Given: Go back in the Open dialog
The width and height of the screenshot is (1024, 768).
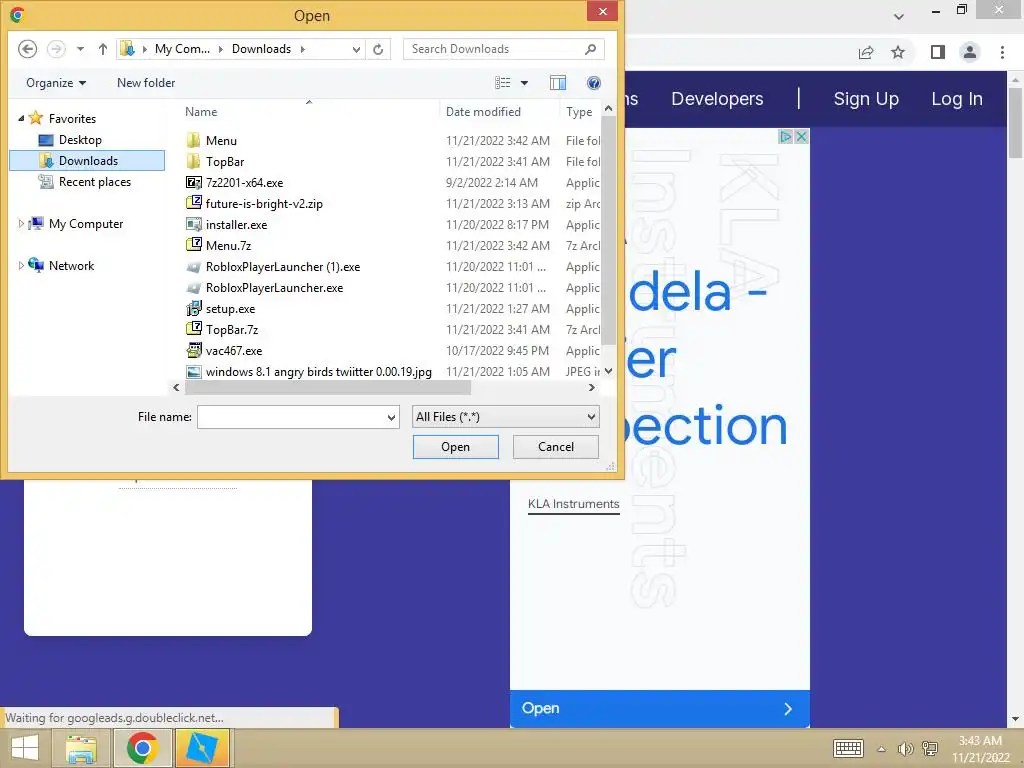Looking at the screenshot, I should [x=27, y=49].
